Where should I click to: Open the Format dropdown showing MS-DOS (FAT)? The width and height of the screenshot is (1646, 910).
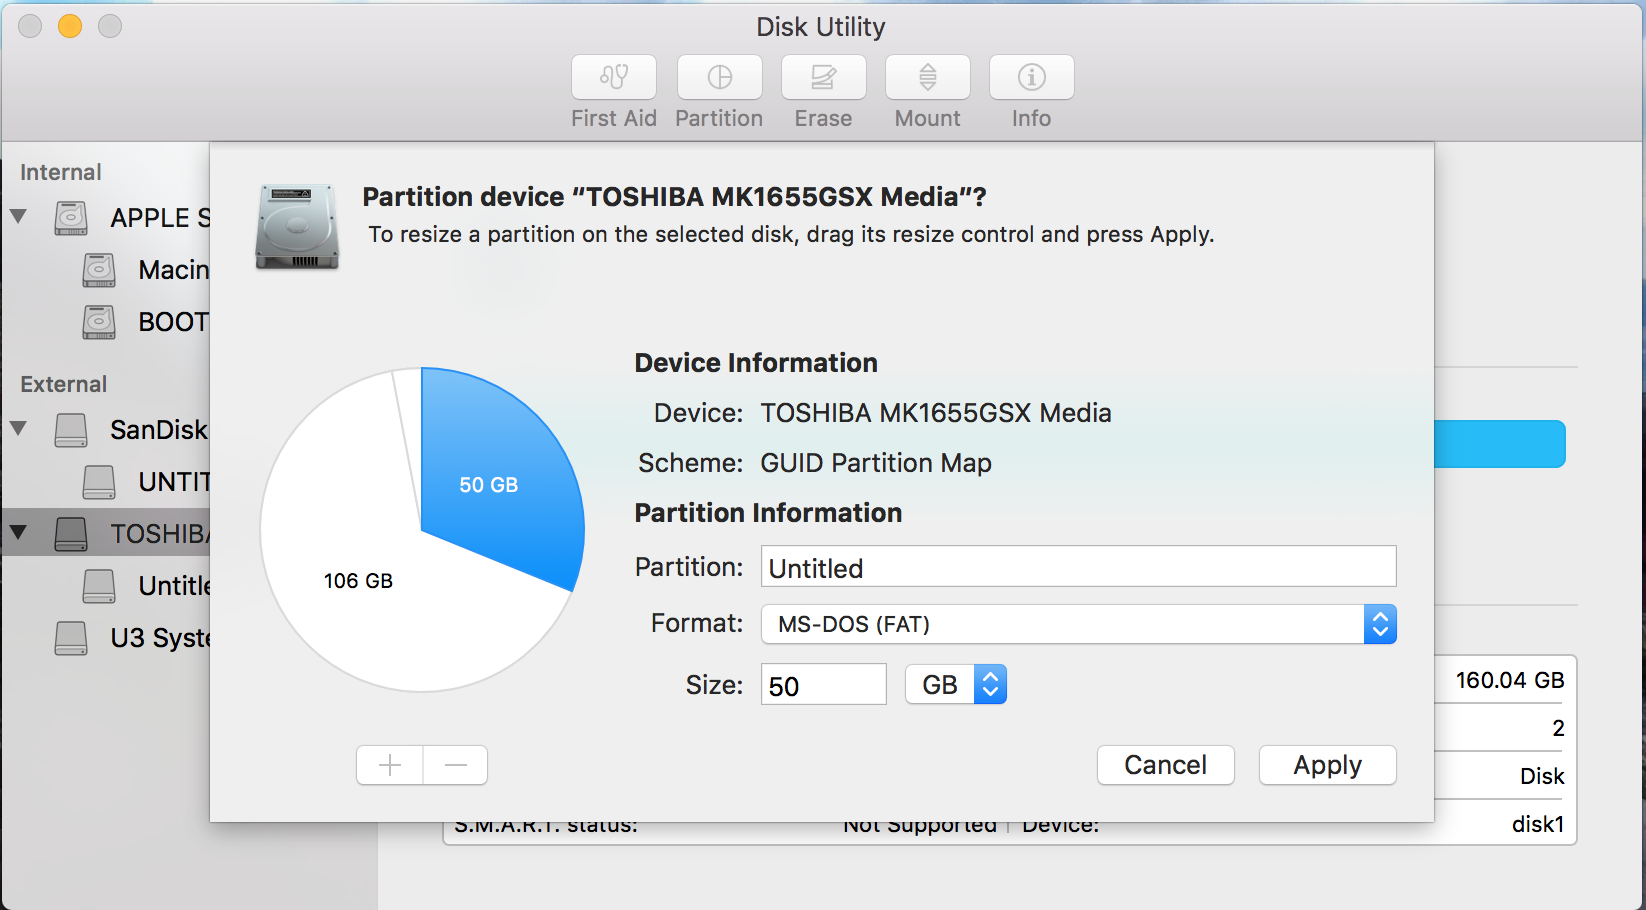[1079, 624]
